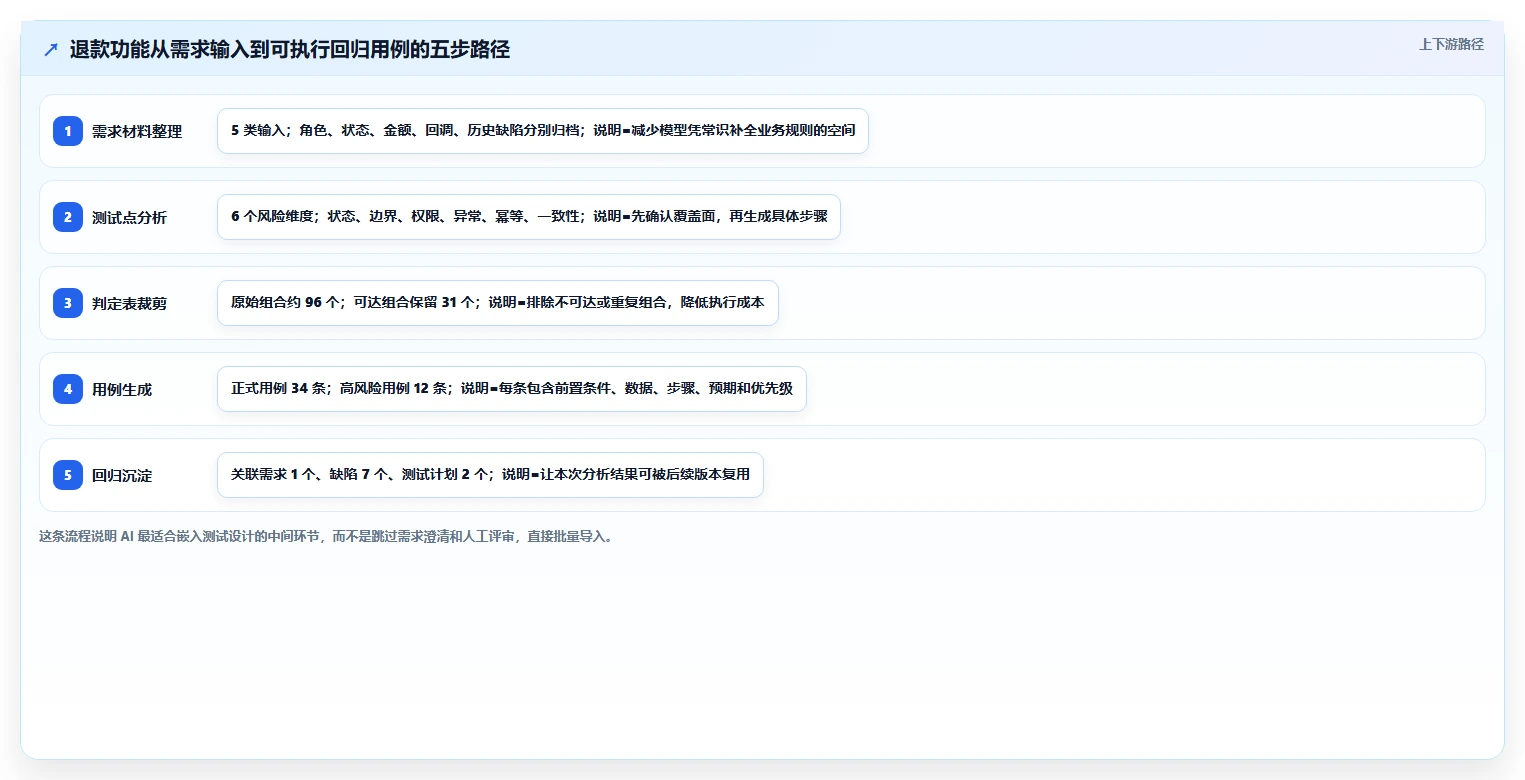Click the arrow icon beside the title
1525x780 pixels.
[51, 50]
